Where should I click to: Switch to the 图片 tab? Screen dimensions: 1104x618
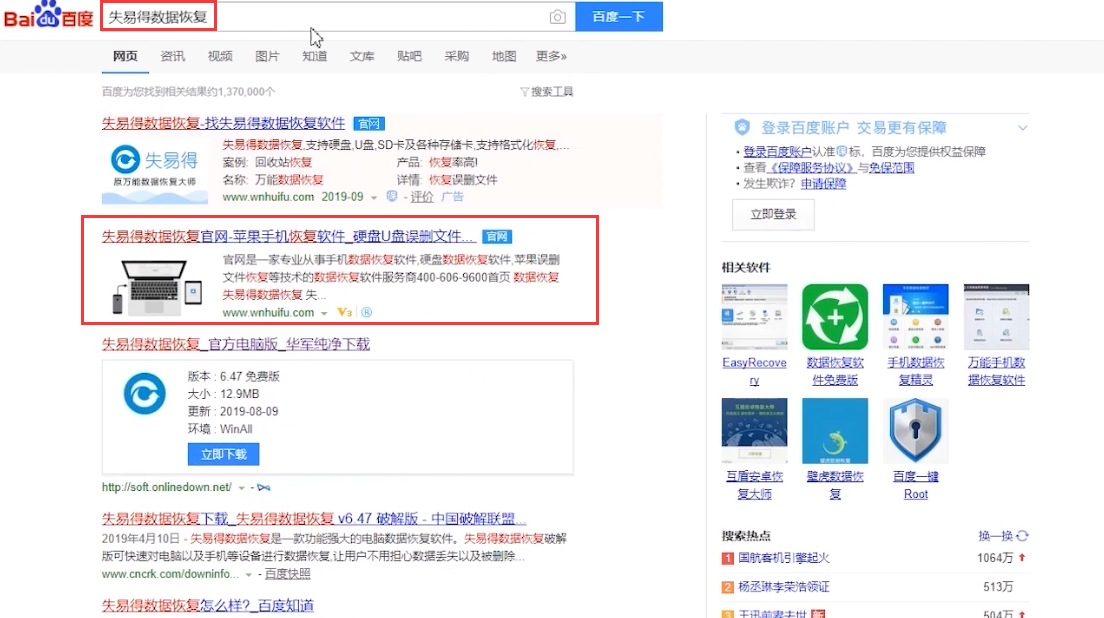pos(267,57)
